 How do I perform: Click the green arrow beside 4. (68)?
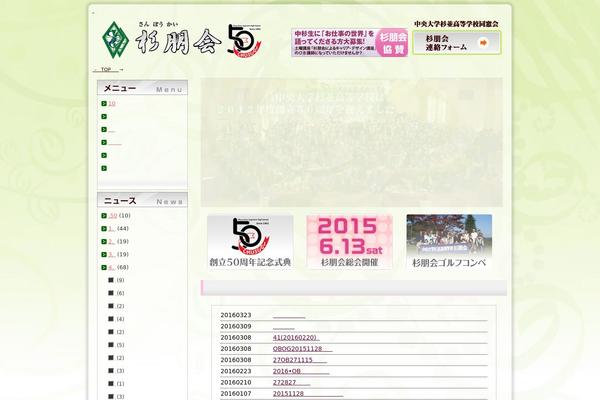104,268
